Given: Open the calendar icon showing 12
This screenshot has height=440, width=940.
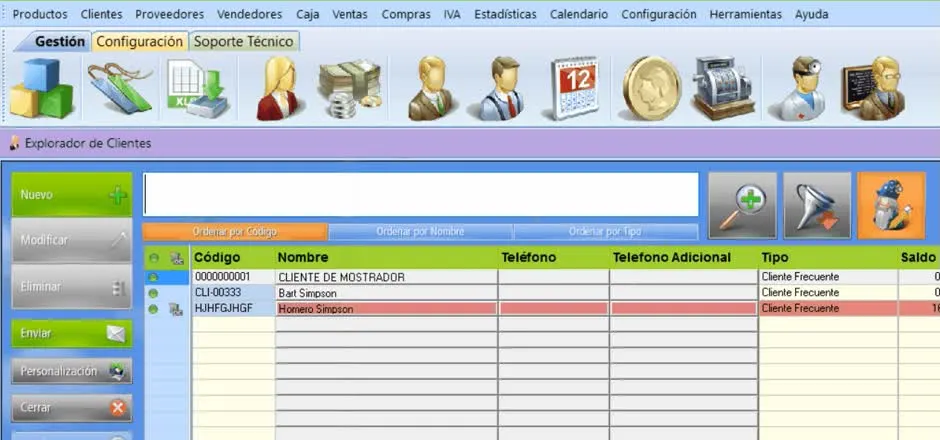Looking at the screenshot, I should (x=574, y=88).
